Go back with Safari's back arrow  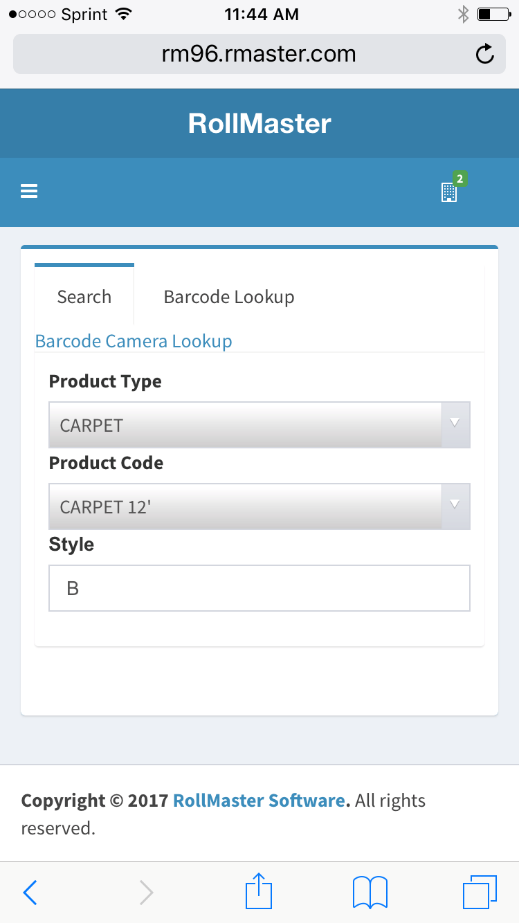[30, 892]
